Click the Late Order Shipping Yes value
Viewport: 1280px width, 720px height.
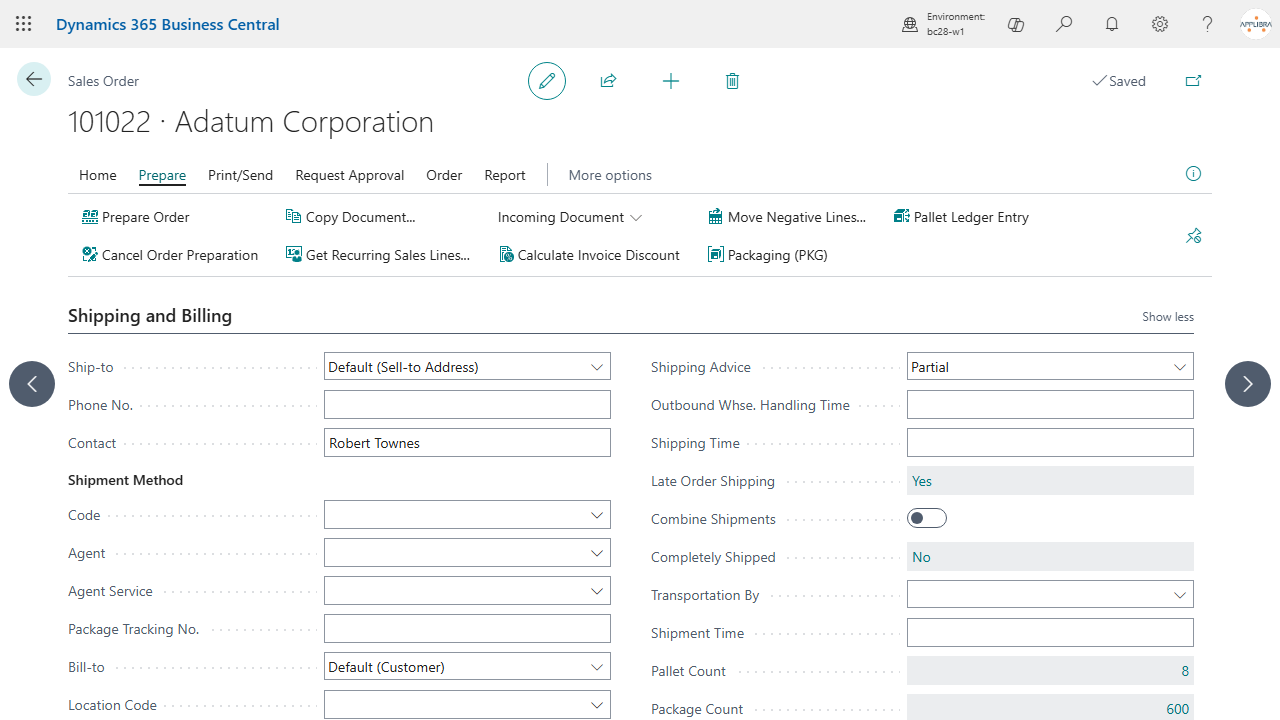pos(1050,481)
